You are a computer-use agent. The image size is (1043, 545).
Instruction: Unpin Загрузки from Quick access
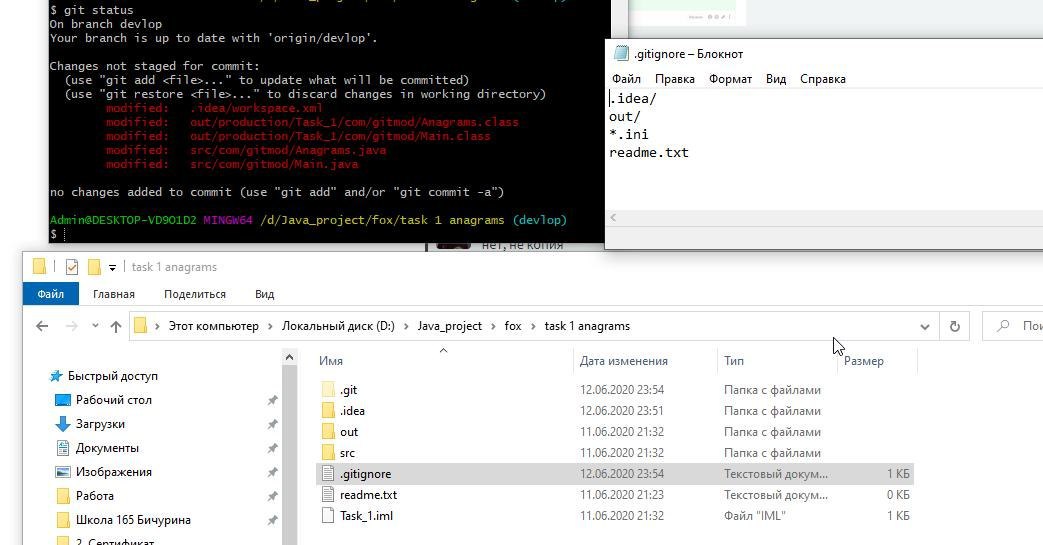point(272,425)
